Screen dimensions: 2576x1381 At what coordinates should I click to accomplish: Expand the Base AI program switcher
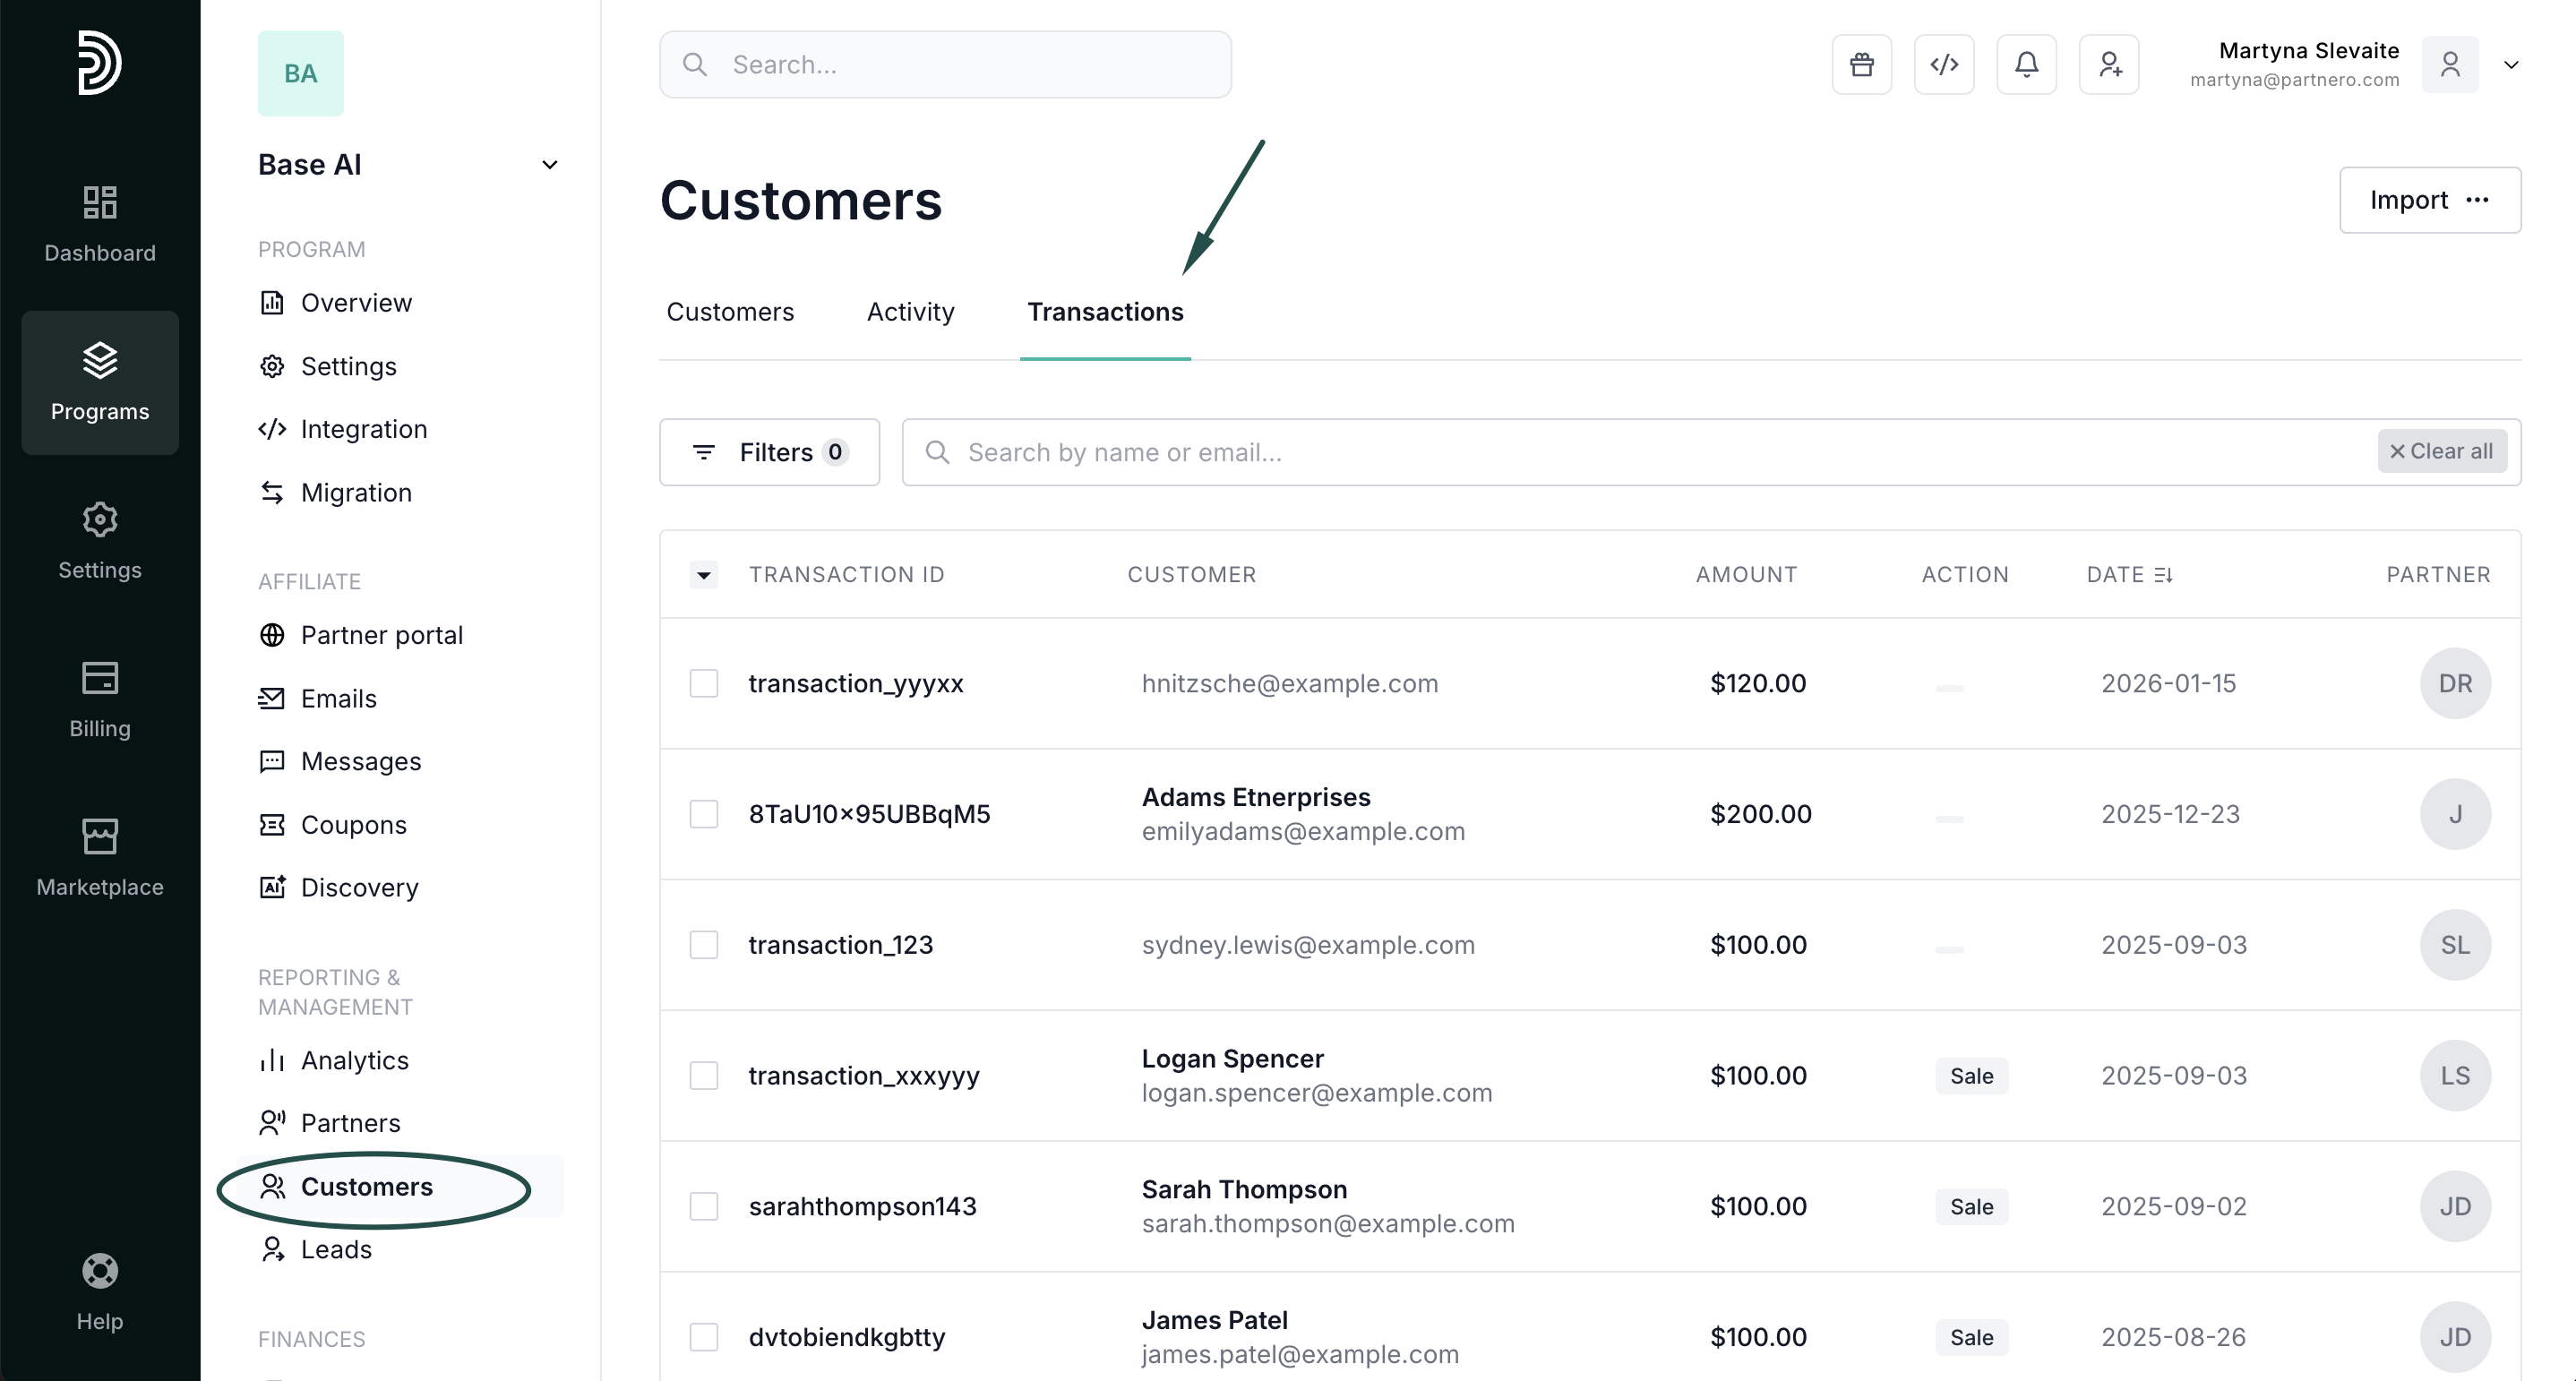549,165
